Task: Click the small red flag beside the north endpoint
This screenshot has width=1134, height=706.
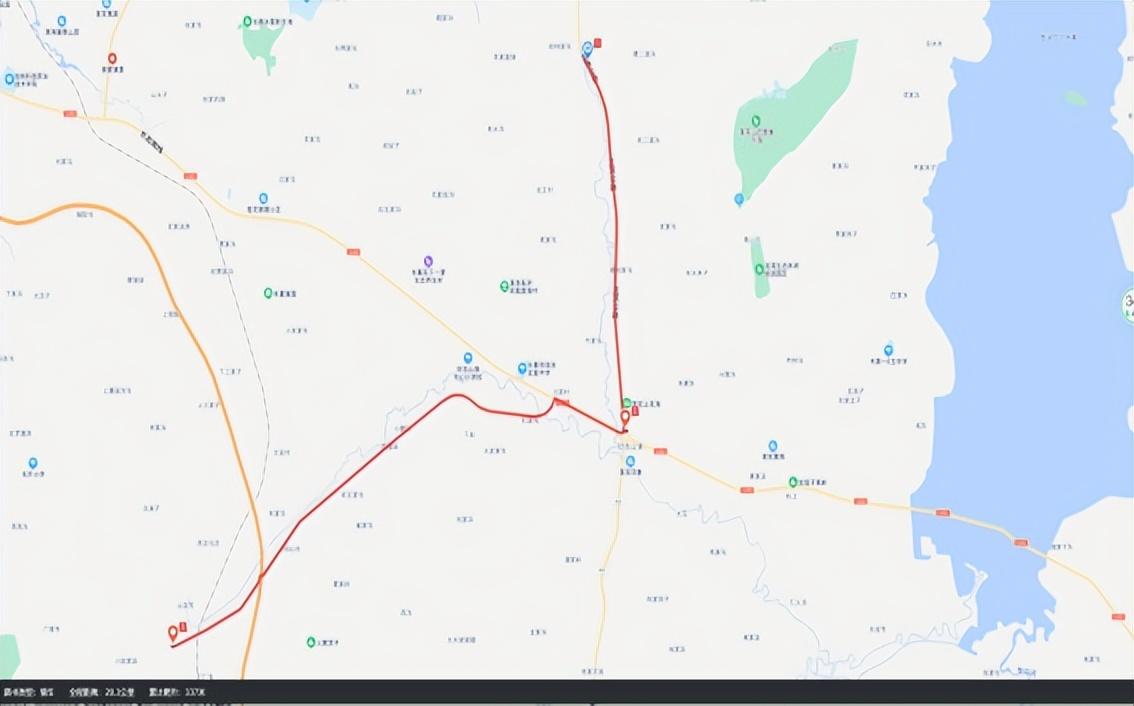Action: 598,42
